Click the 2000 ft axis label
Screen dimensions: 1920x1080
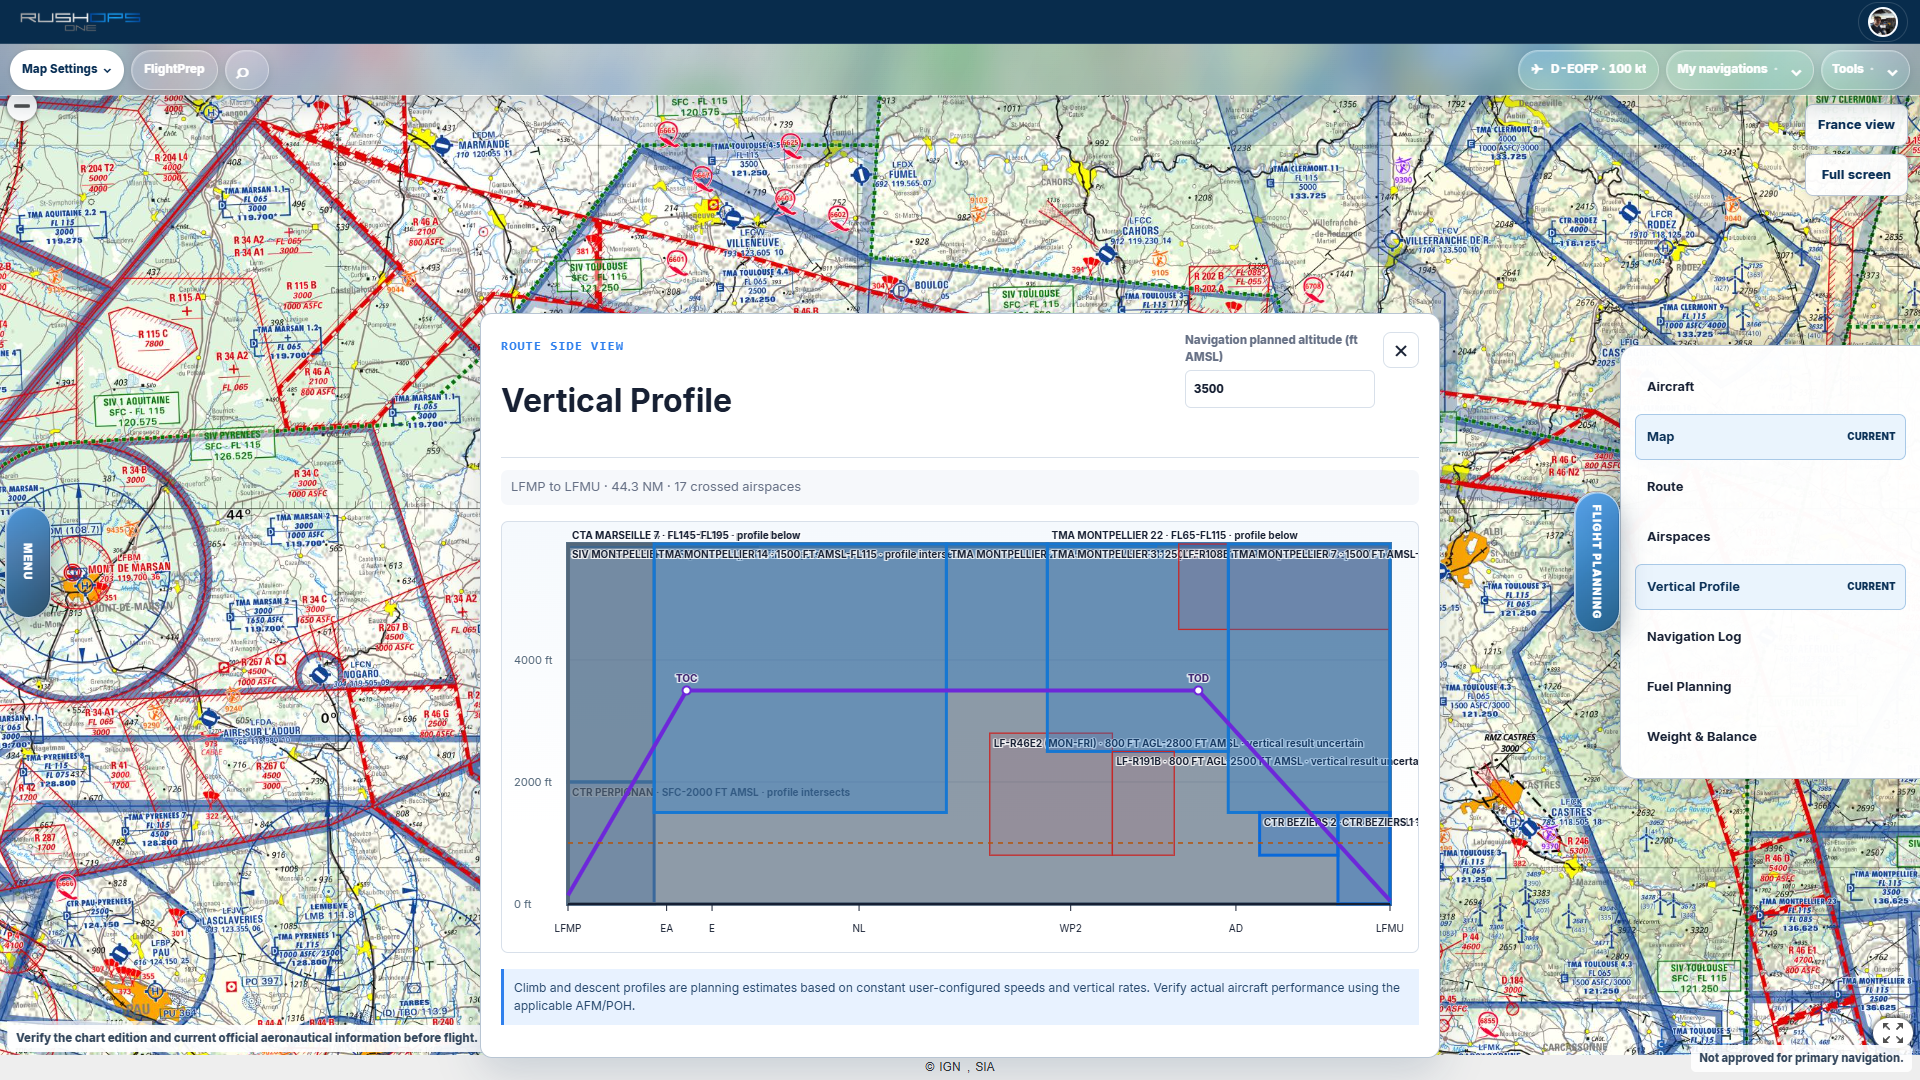pos(533,783)
